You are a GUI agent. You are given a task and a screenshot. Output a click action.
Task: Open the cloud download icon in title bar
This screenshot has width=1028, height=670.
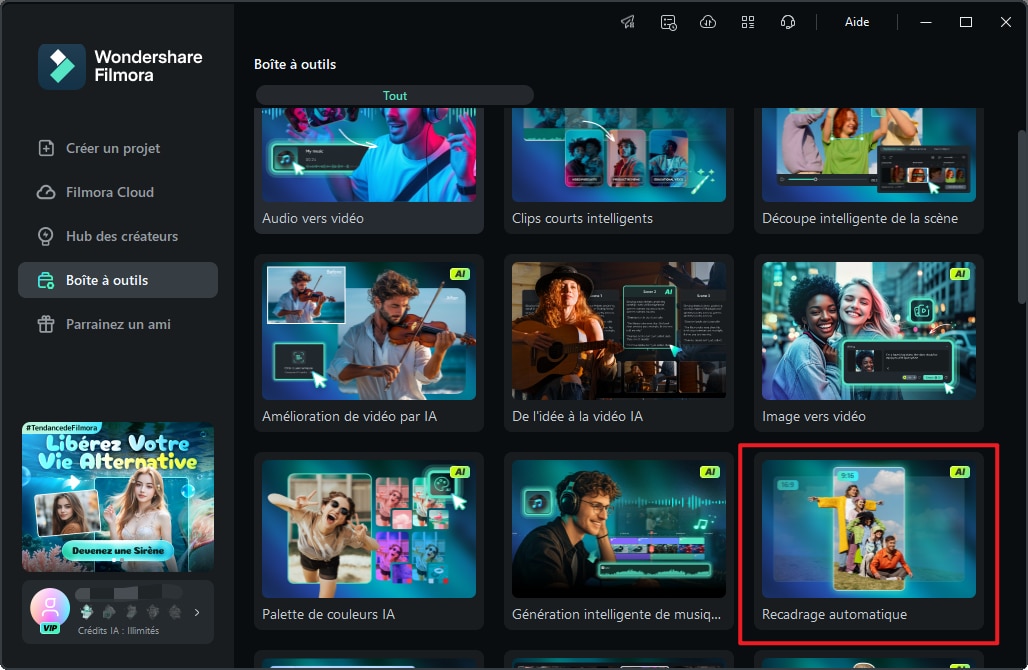pyautogui.click(x=708, y=22)
